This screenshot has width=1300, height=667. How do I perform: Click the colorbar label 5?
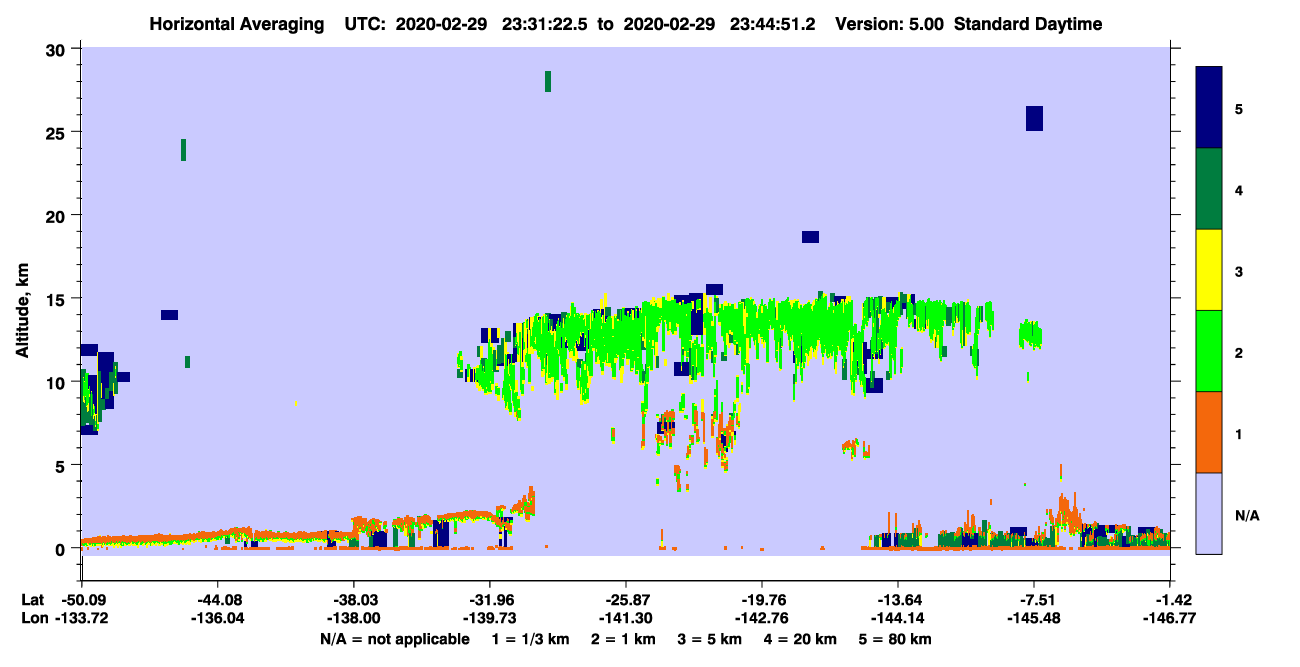click(1239, 108)
